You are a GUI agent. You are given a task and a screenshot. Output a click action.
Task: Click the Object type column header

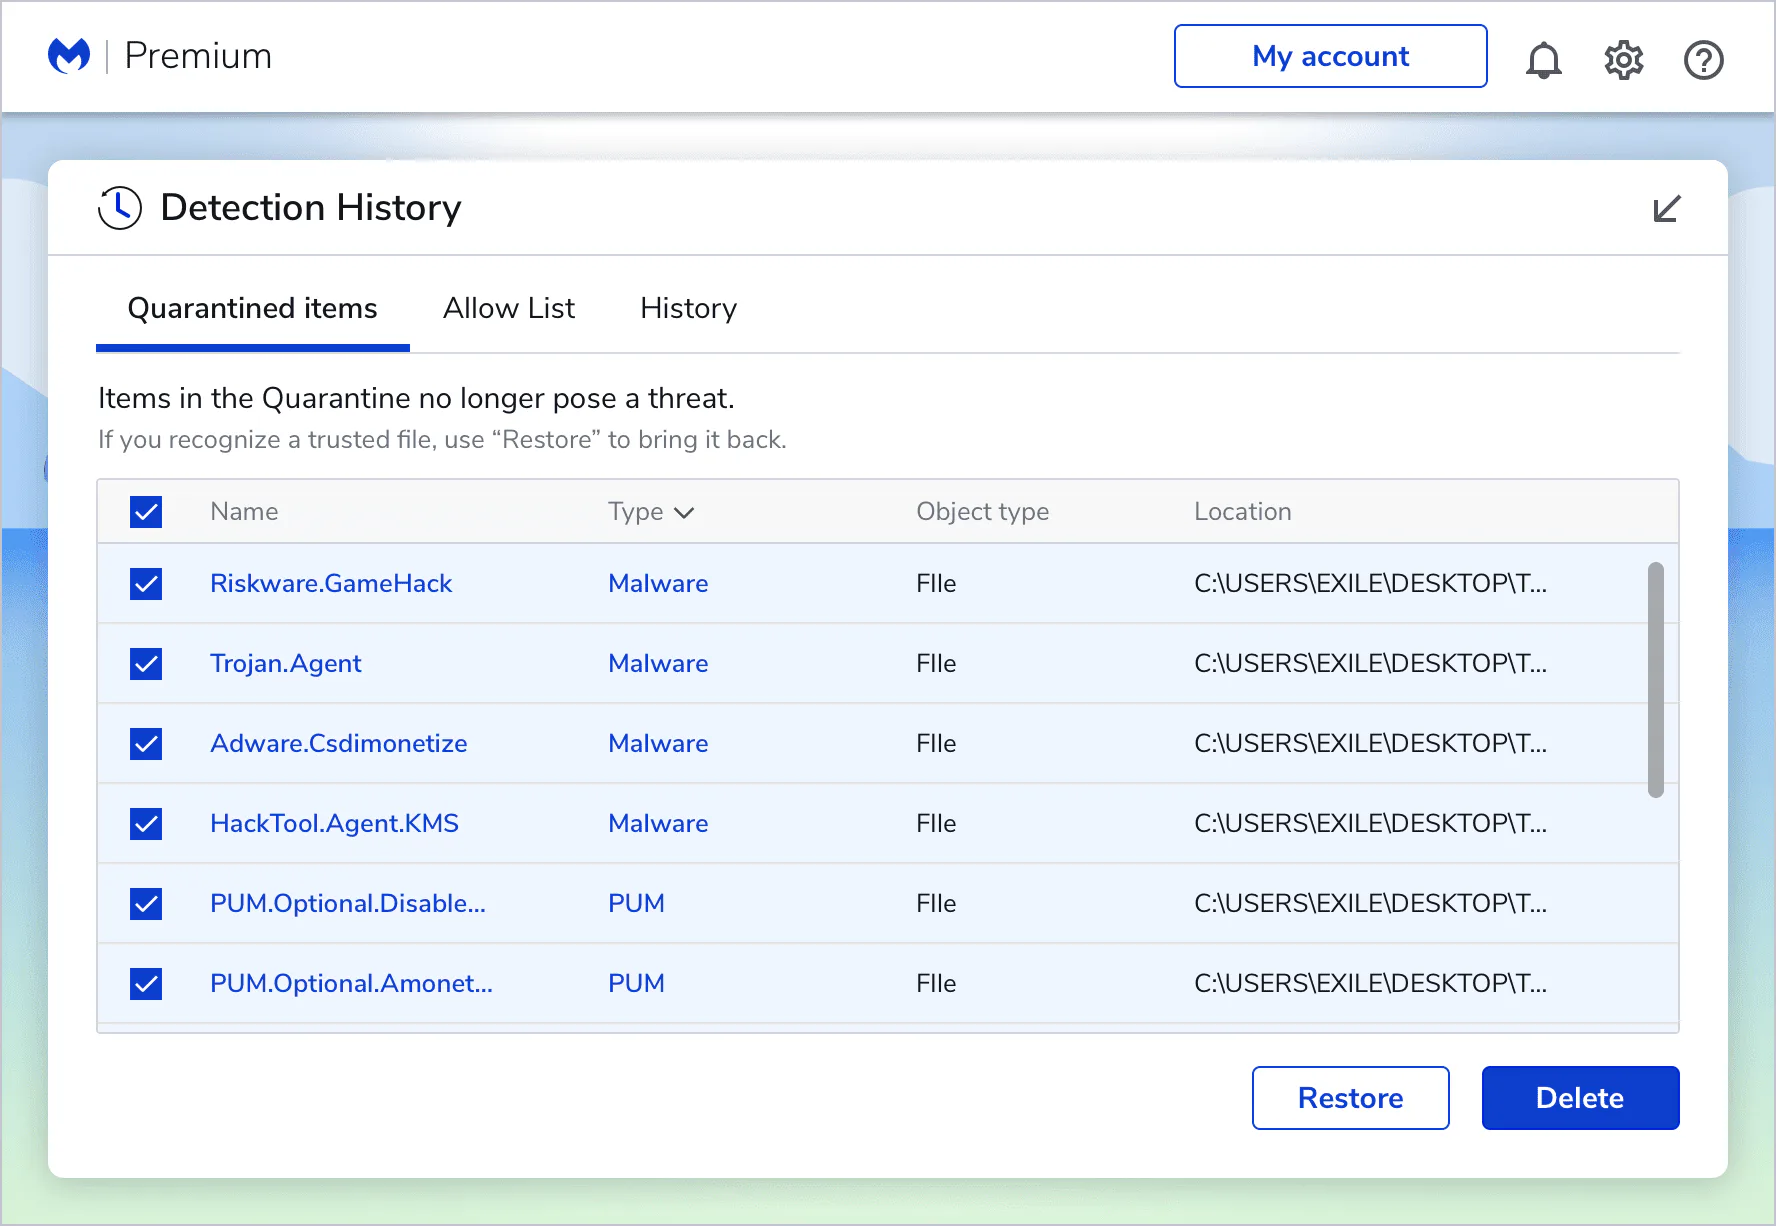pos(982,512)
